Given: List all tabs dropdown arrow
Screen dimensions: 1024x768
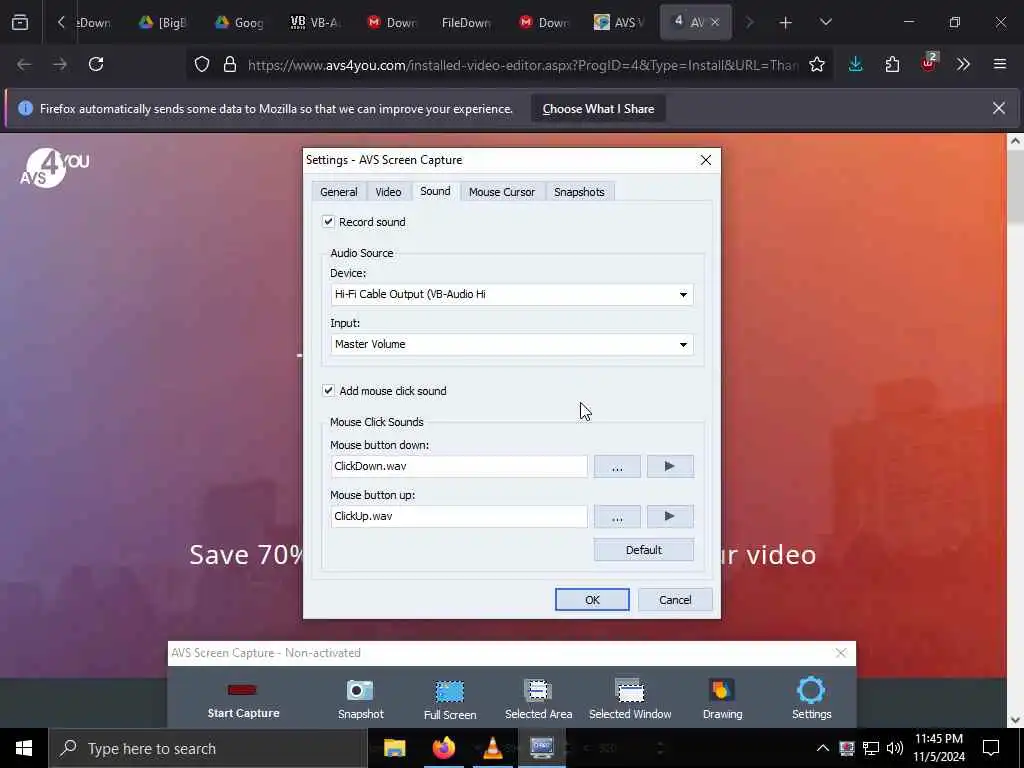Looking at the screenshot, I should pos(825,22).
